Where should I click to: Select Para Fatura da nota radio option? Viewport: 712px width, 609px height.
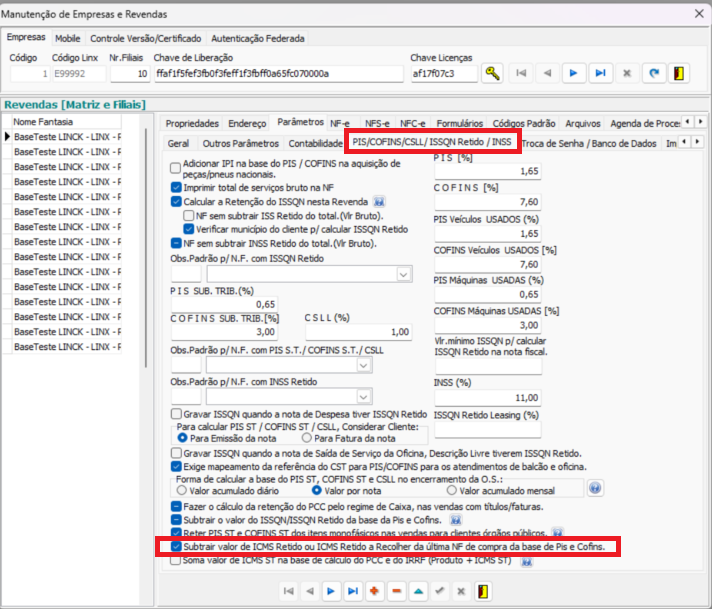[307, 438]
